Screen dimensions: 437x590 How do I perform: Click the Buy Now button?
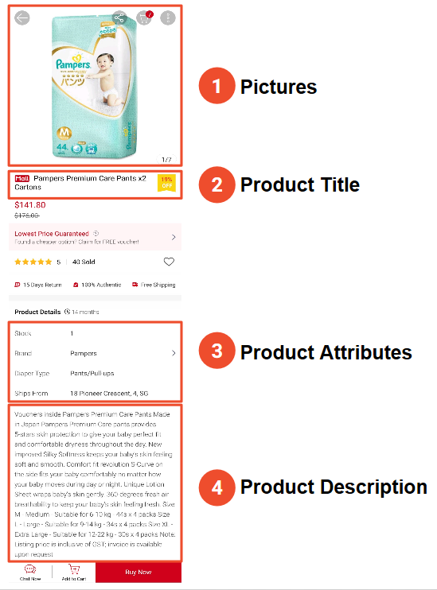tap(138, 572)
